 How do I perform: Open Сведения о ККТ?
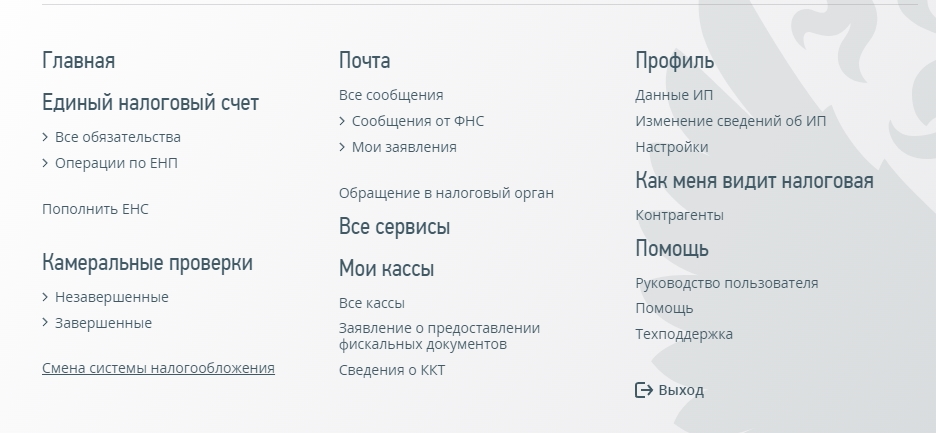tap(392, 370)
